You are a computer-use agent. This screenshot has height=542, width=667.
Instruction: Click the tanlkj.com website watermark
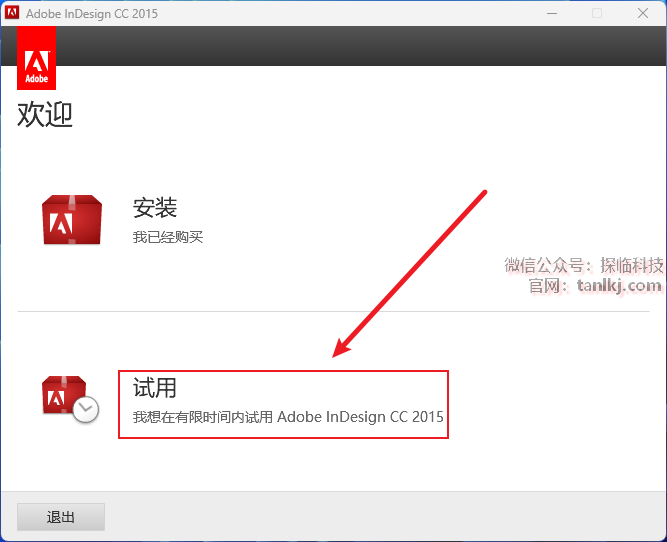pos(619,286)
